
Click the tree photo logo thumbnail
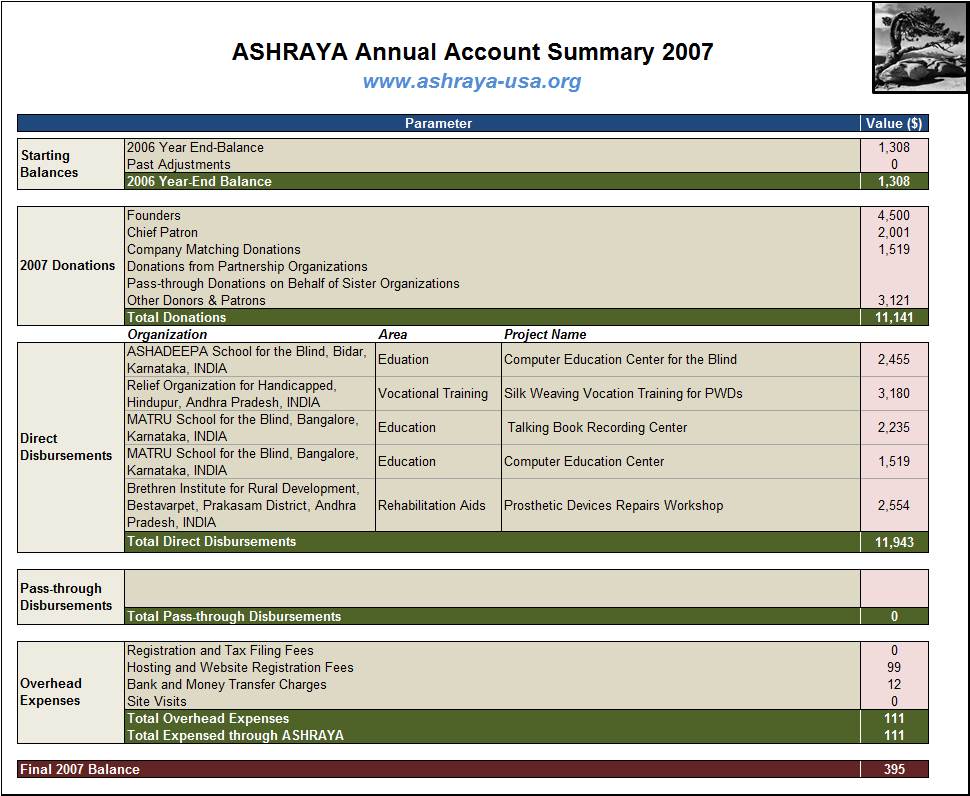click(920, 48)
